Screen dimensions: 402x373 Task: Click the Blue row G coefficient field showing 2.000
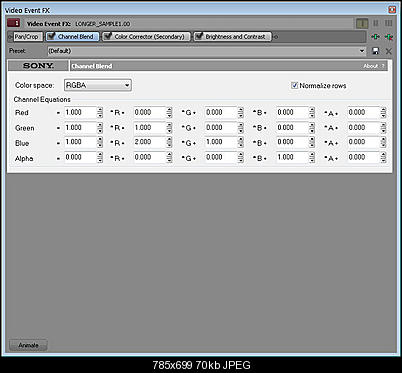click(x=150, y=142)
